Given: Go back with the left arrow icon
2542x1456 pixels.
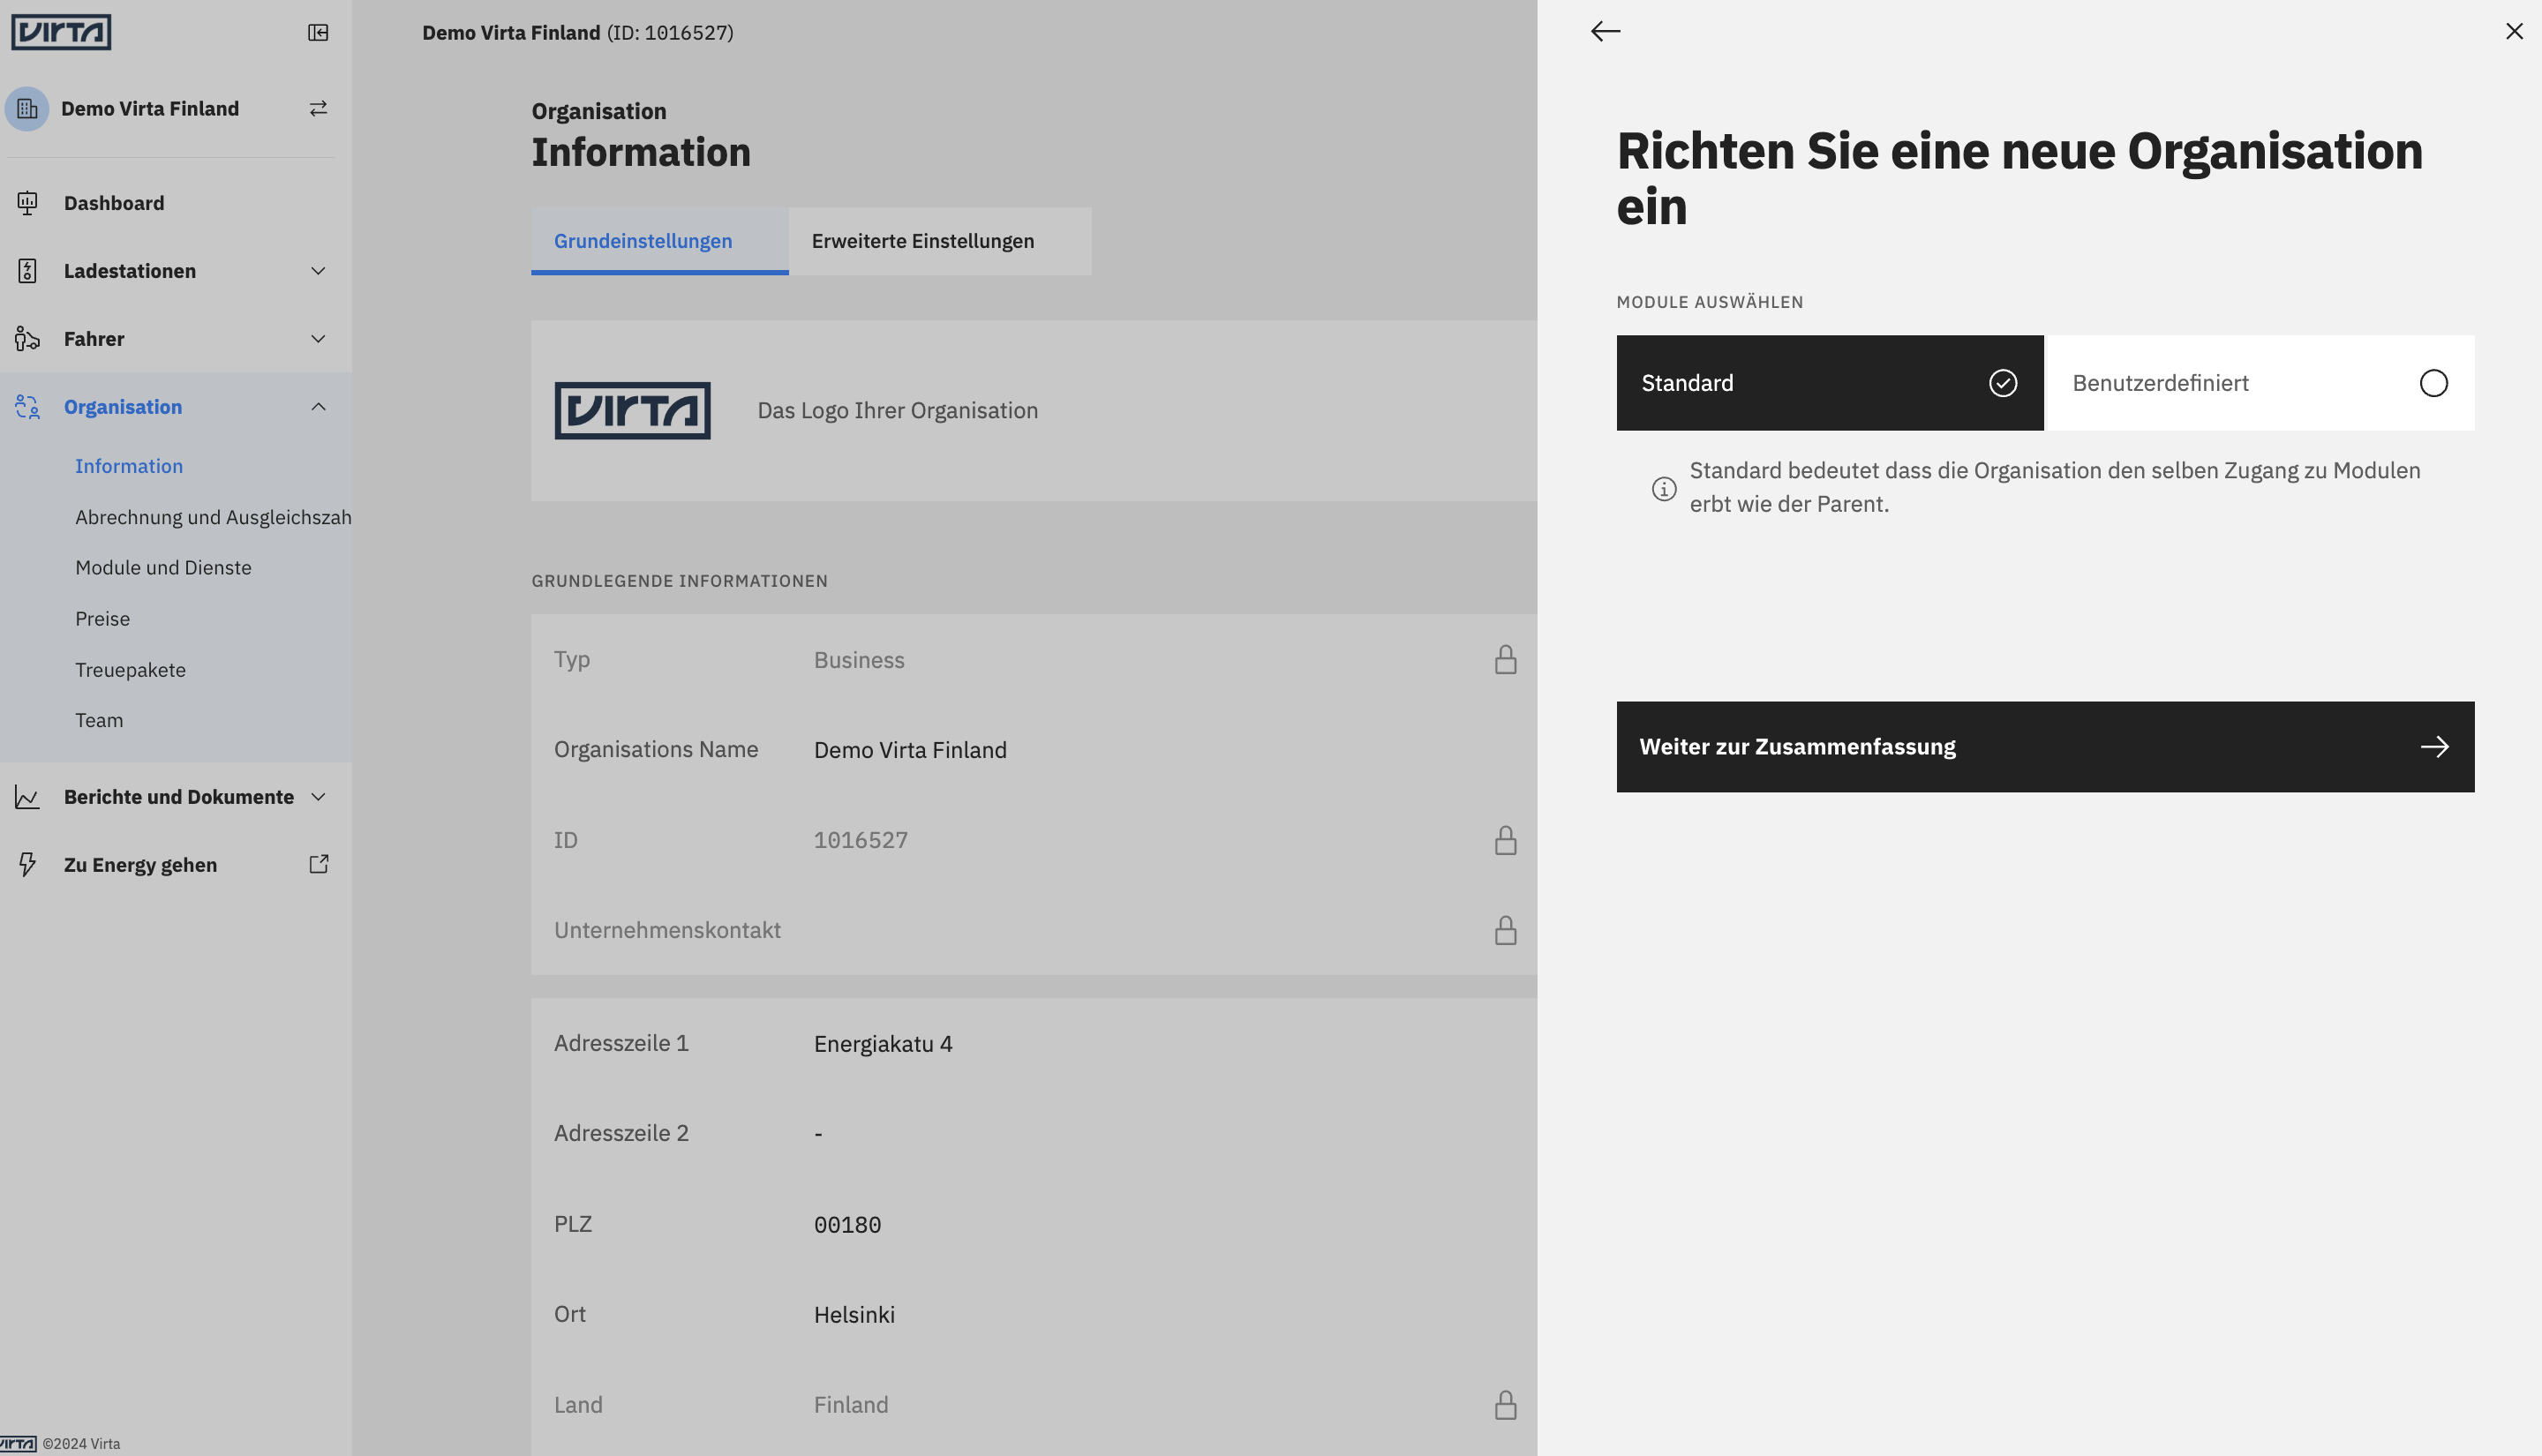Looking at the screenshot, I should point(1605,32).
